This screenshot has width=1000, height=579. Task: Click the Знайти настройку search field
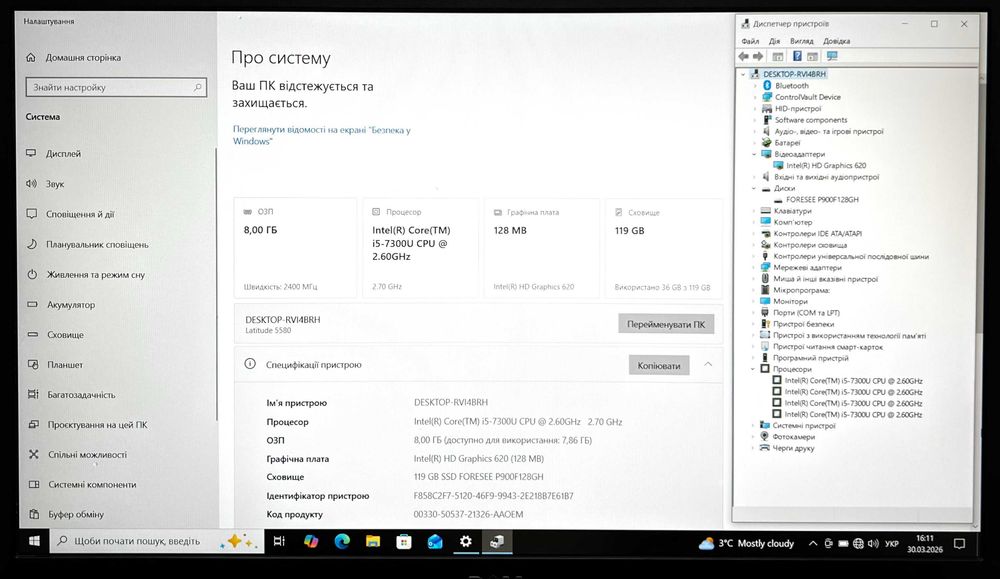[116, 87]
